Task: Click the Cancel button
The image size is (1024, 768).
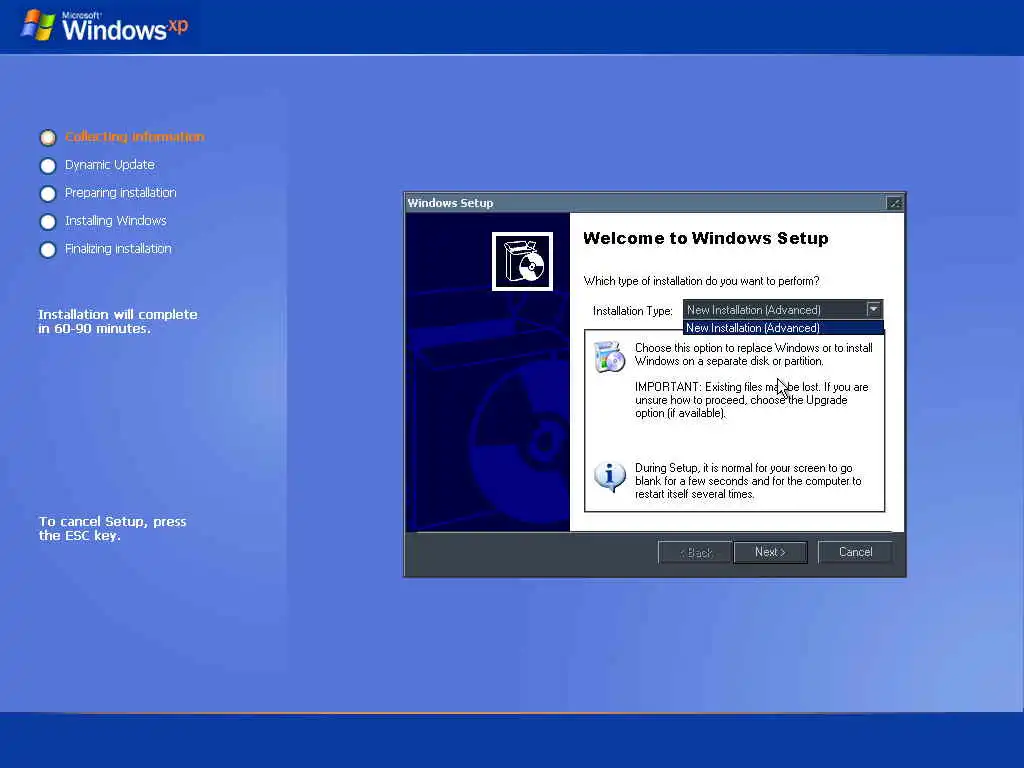Action: [855, 552]
